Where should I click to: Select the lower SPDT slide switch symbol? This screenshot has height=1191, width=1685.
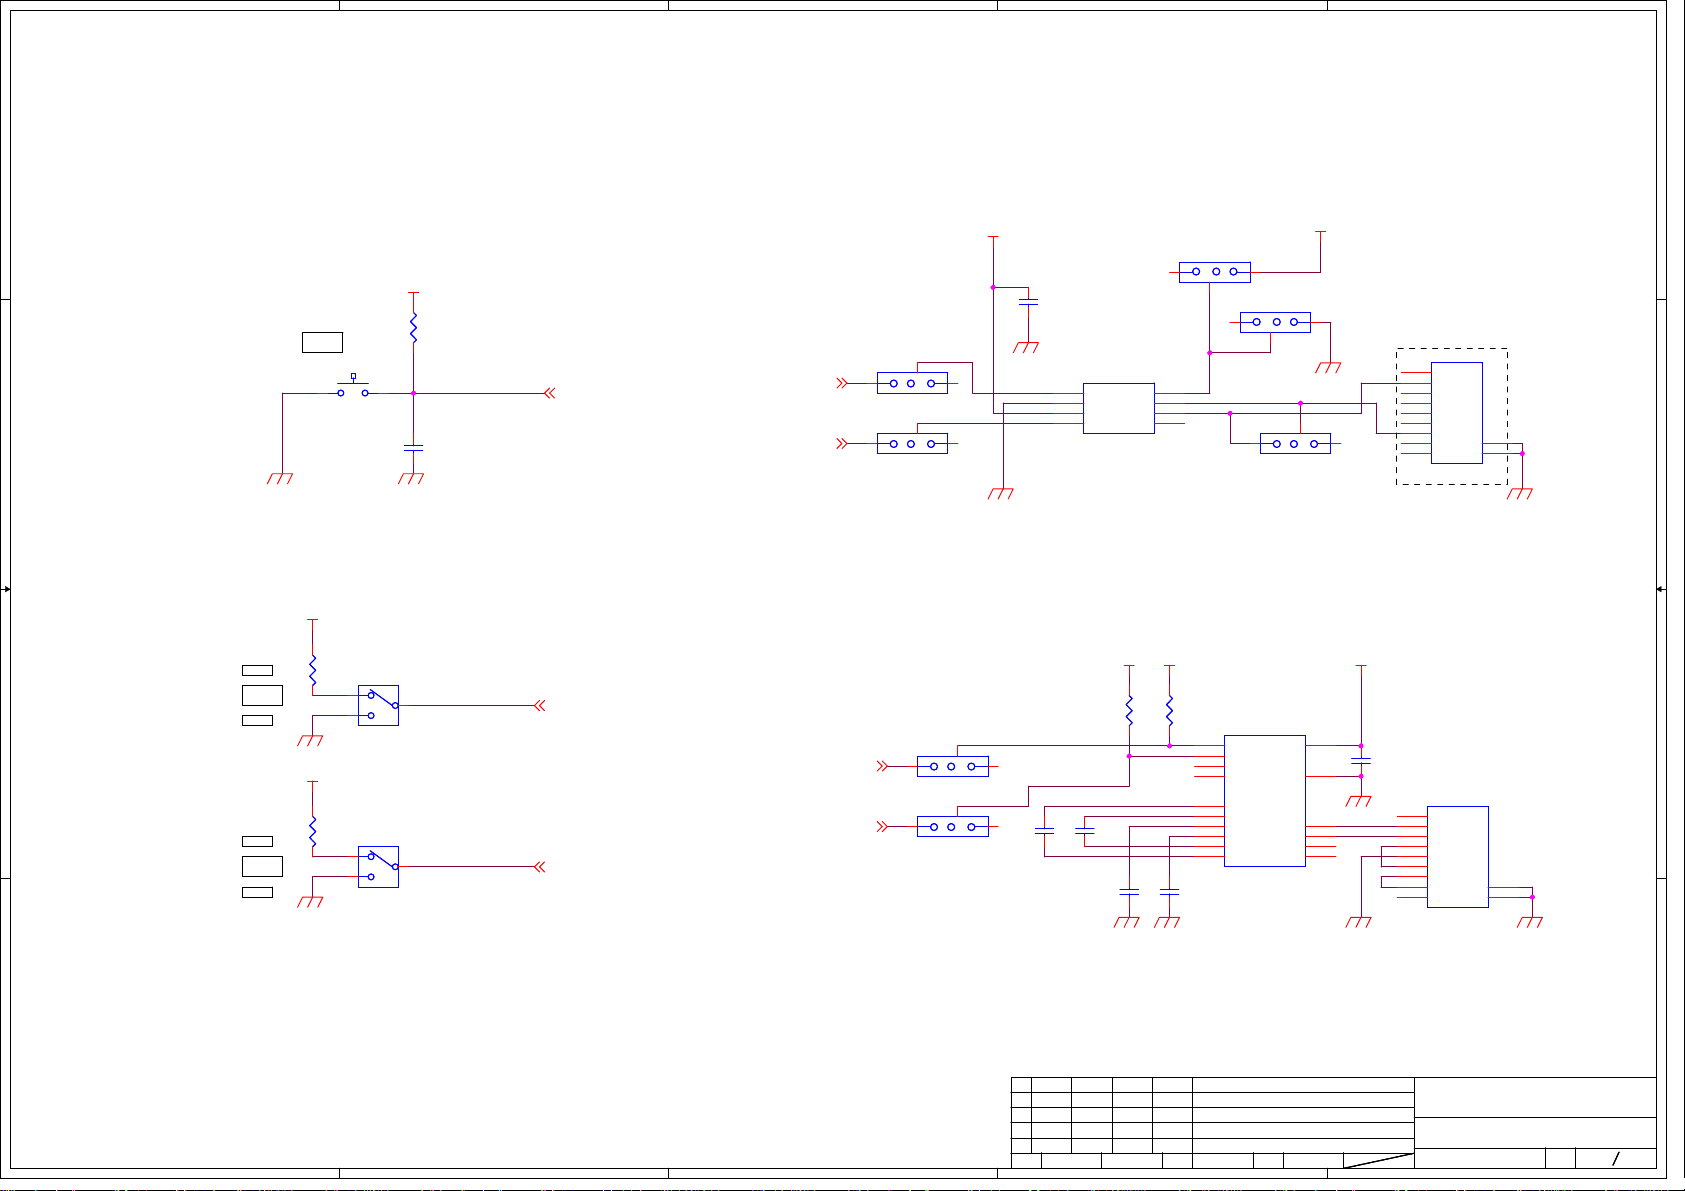tap(378, 867)
